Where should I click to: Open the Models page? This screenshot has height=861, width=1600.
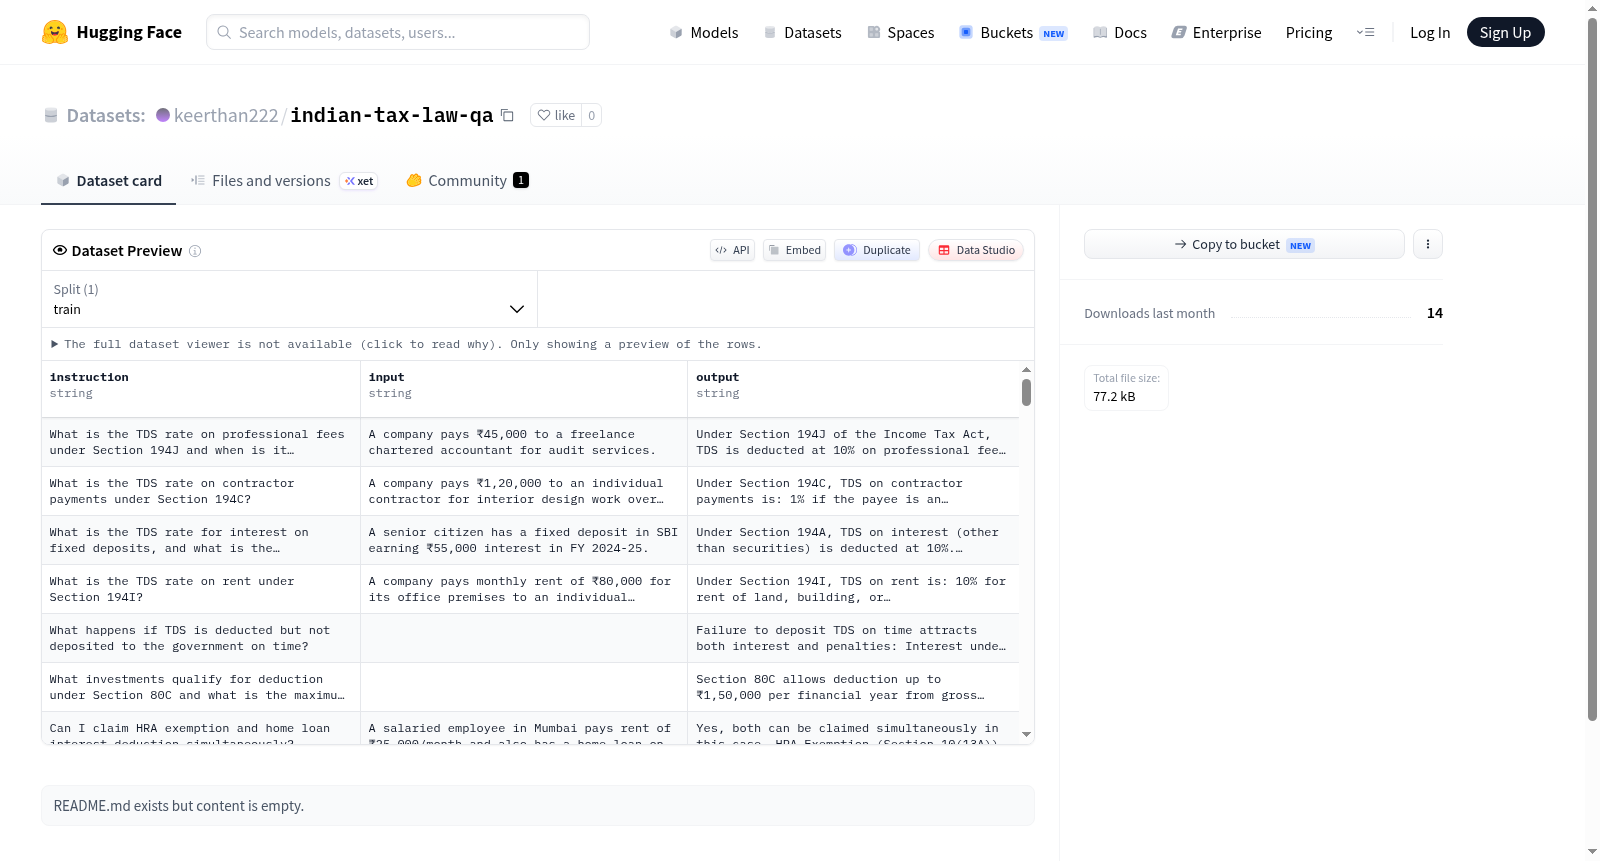(704, 32)
